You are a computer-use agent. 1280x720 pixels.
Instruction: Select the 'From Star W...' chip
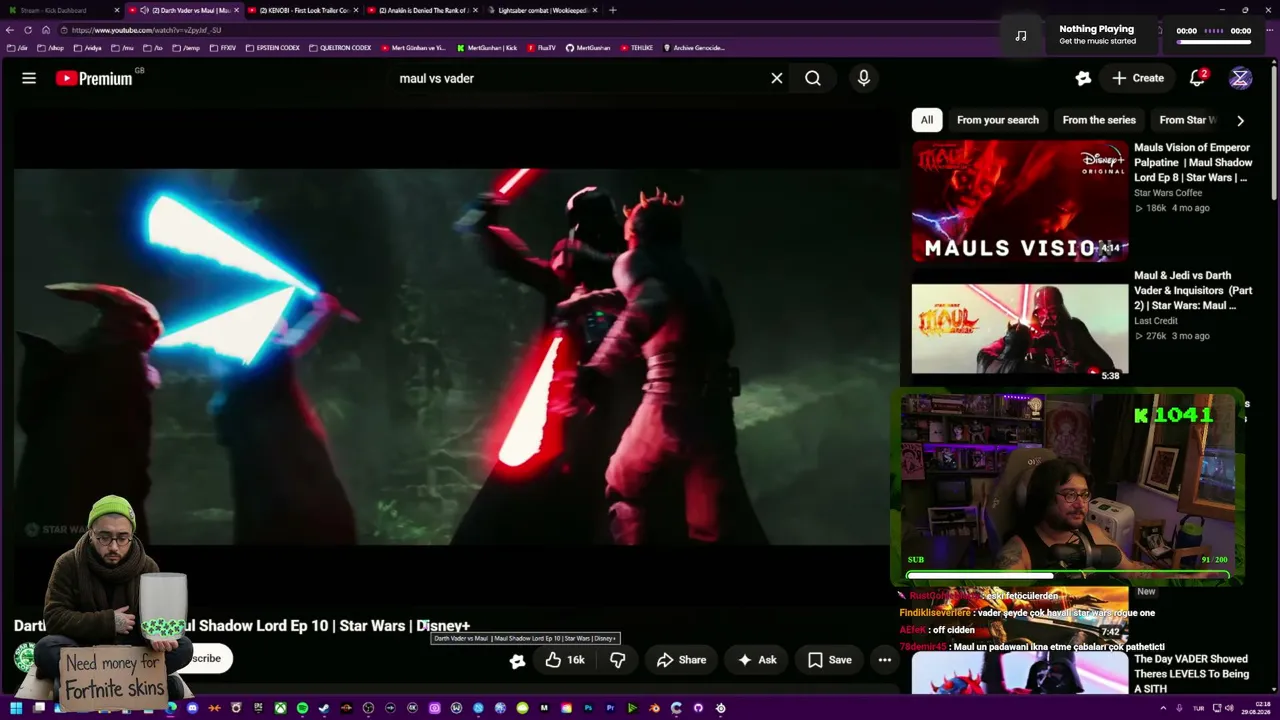click(1188, 120)
